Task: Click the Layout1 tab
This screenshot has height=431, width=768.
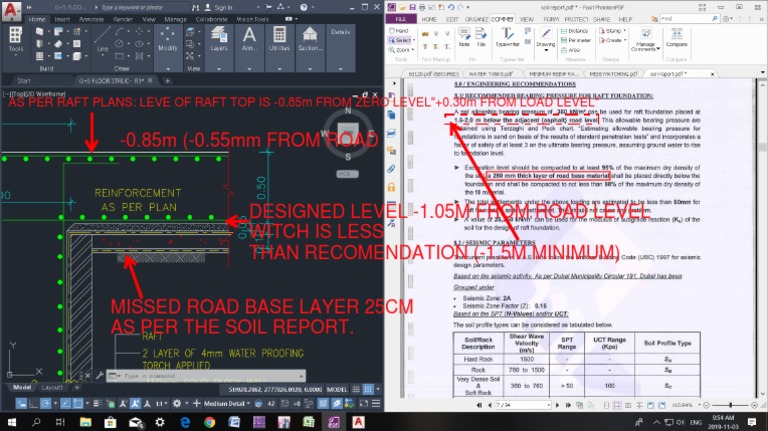Action: [51, 387]
